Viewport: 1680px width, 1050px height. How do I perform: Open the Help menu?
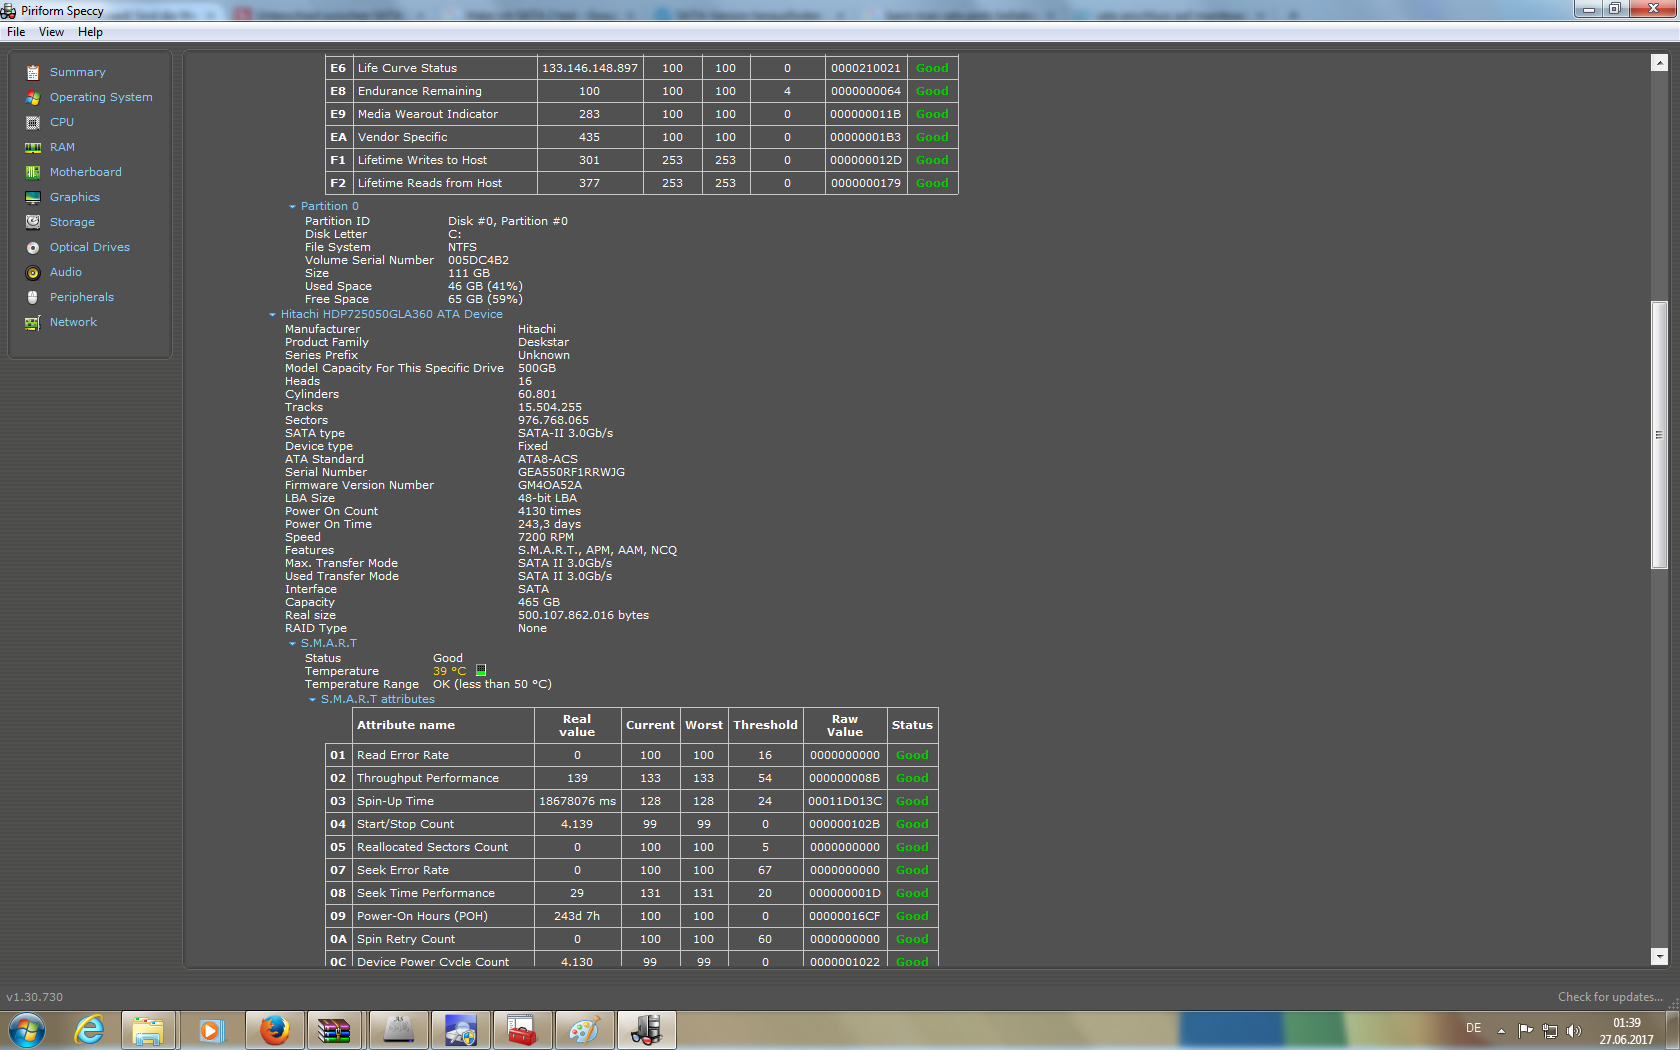pyautogui.click(x=90, y=32)
